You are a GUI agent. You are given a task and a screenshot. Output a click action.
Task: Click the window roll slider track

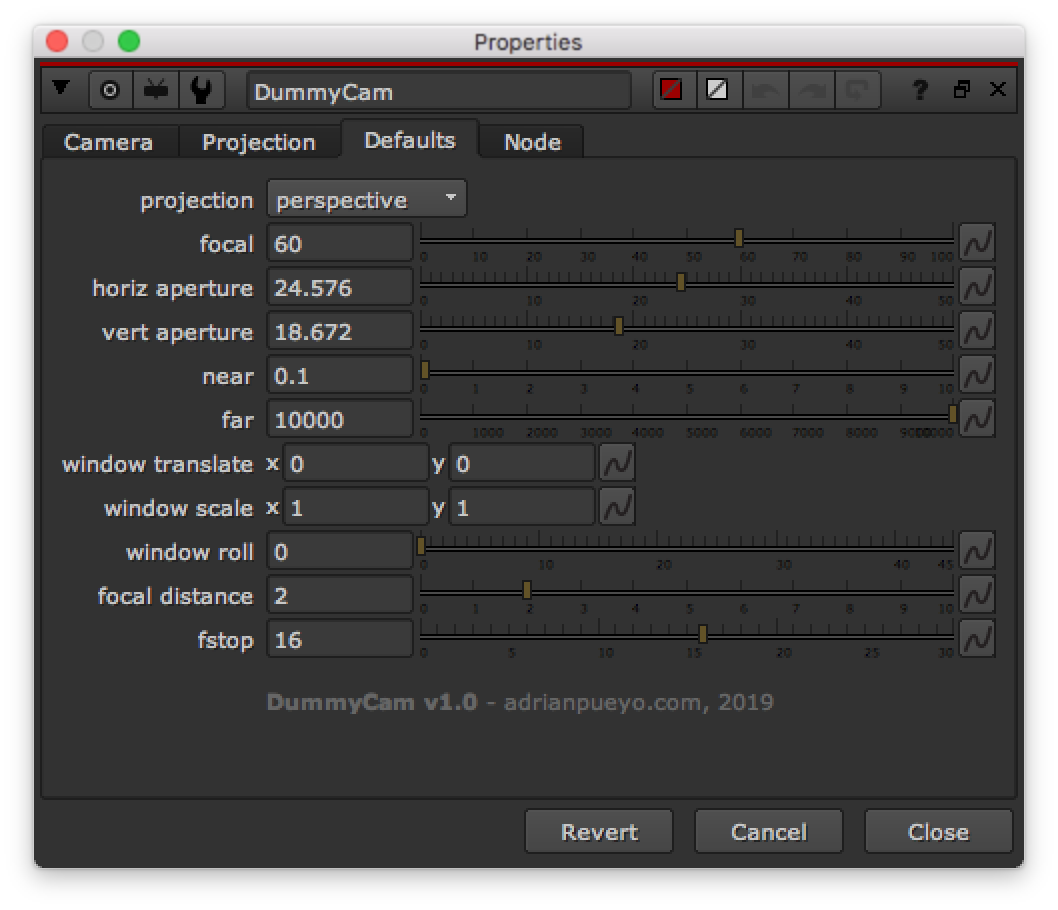click(690, 550)
